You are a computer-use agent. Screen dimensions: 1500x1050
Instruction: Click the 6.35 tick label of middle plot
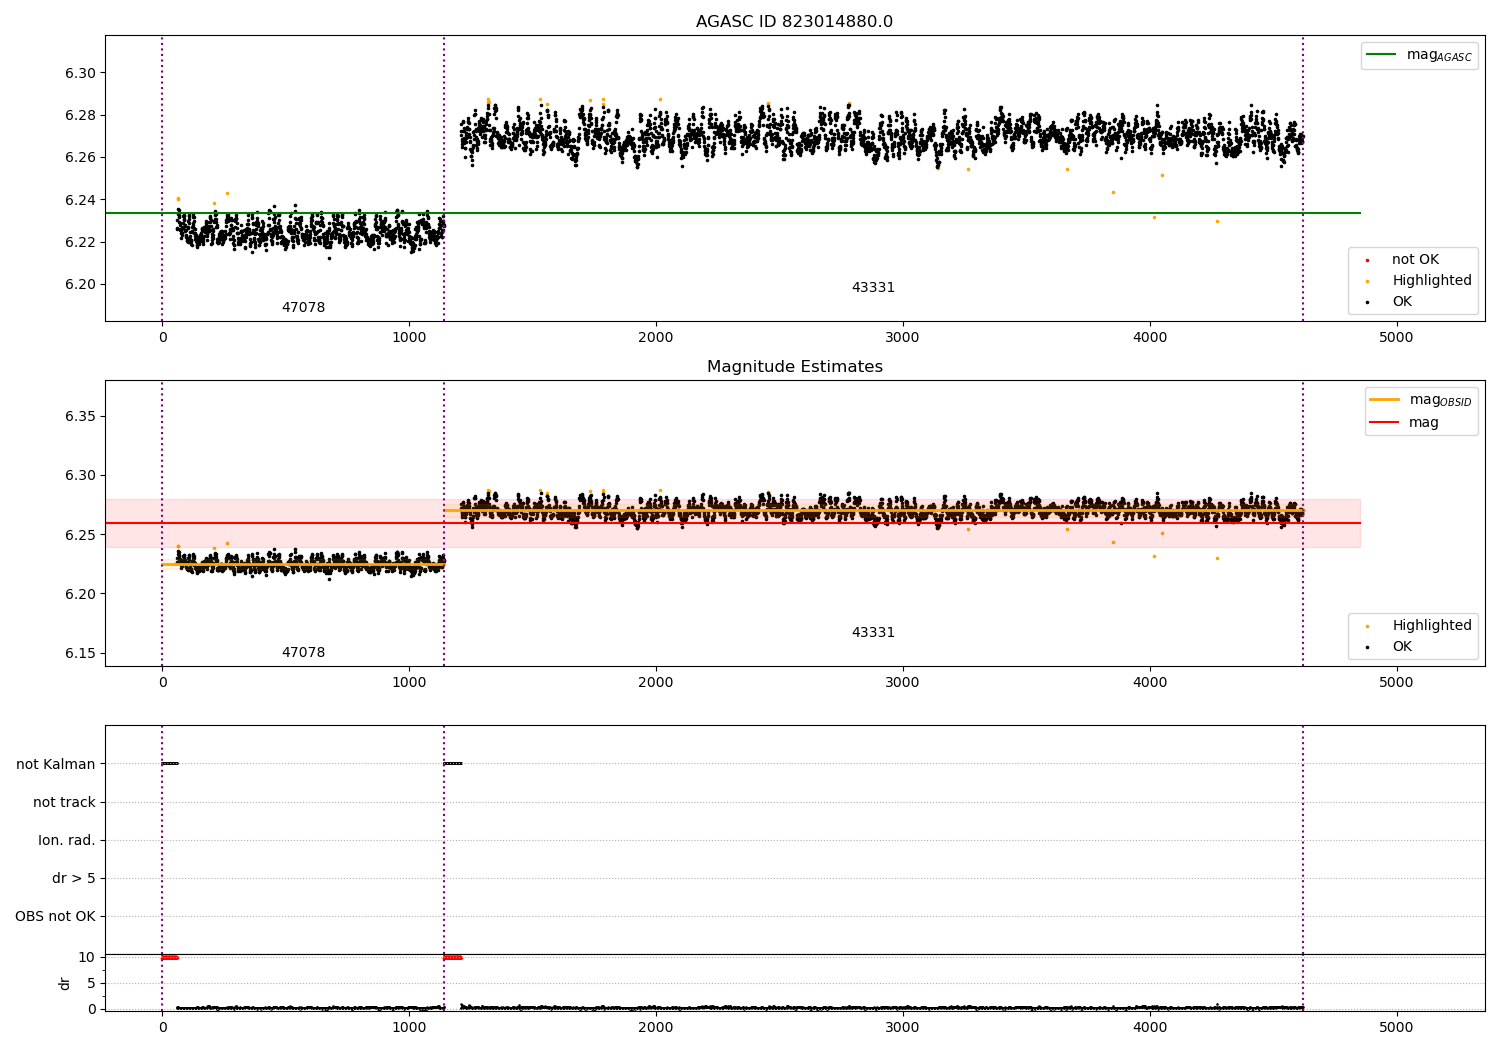80,417
